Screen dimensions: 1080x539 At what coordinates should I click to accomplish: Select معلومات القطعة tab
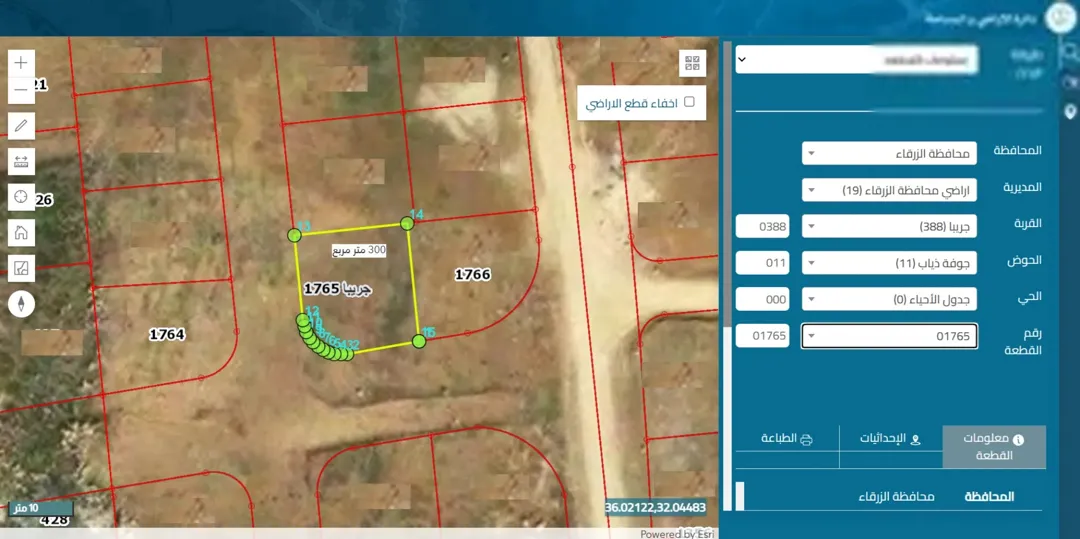point(994,447)
